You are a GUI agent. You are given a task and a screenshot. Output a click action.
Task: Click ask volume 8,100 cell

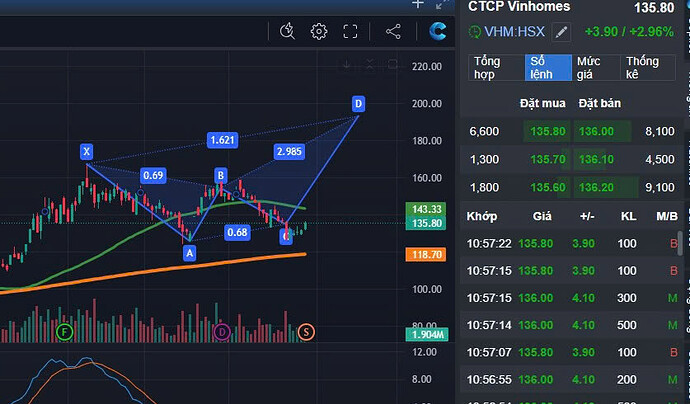tap(660, 131)
